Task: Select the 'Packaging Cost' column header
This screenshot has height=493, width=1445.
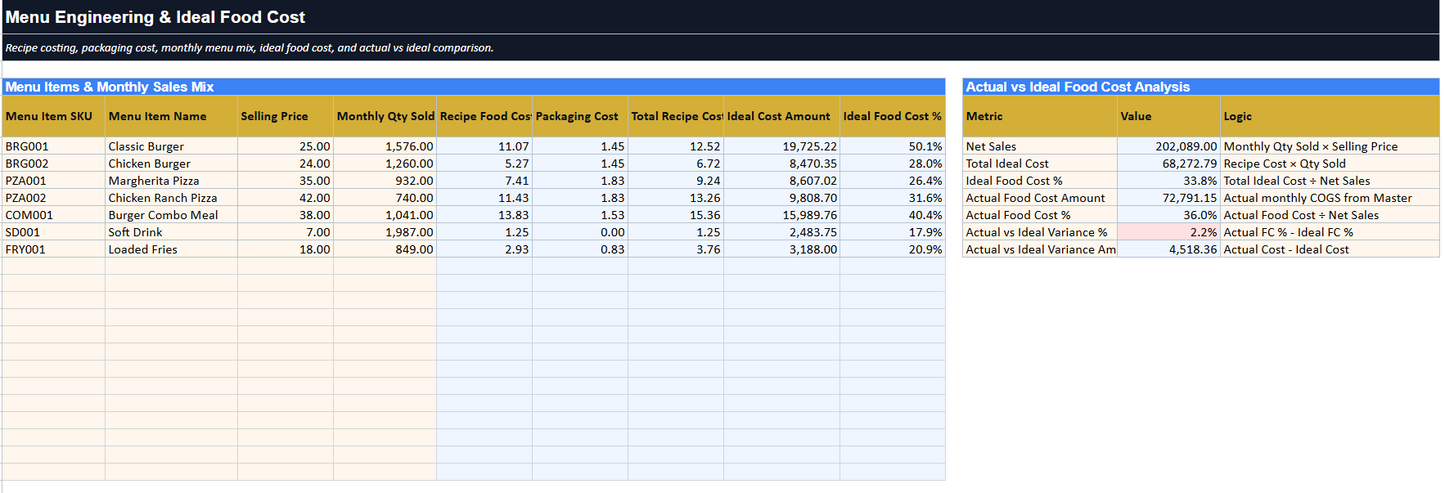Action: click(580, 116)
